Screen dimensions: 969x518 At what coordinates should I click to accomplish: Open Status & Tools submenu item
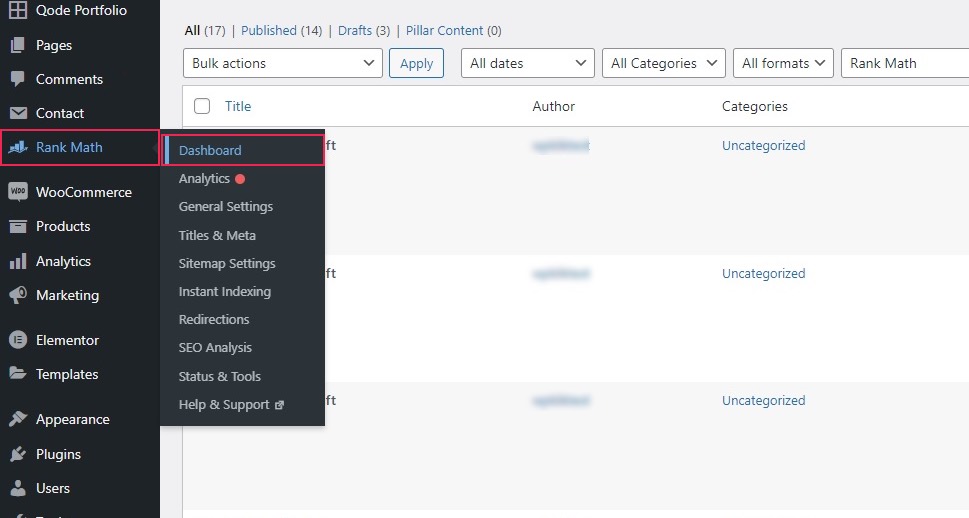click(219, 376)
